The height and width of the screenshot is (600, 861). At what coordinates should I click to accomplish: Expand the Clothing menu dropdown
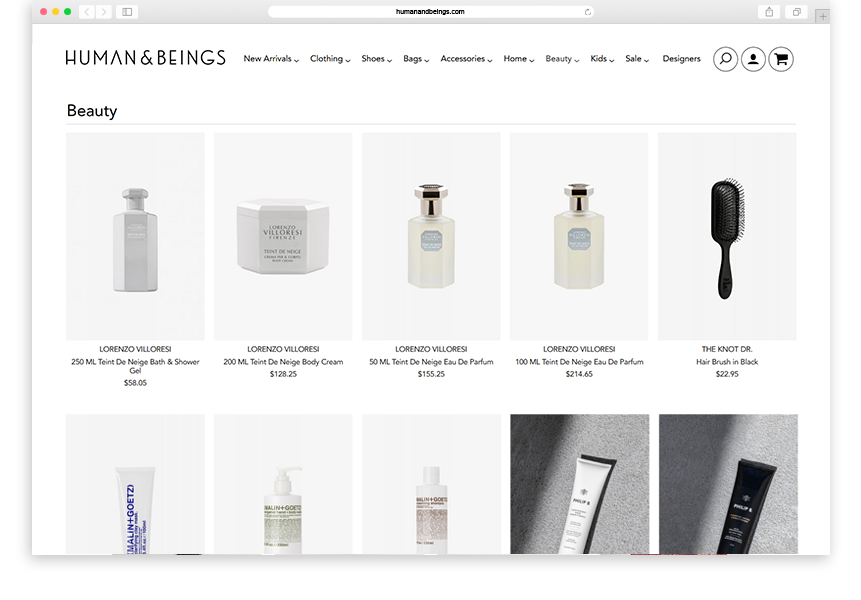[330, 59]
